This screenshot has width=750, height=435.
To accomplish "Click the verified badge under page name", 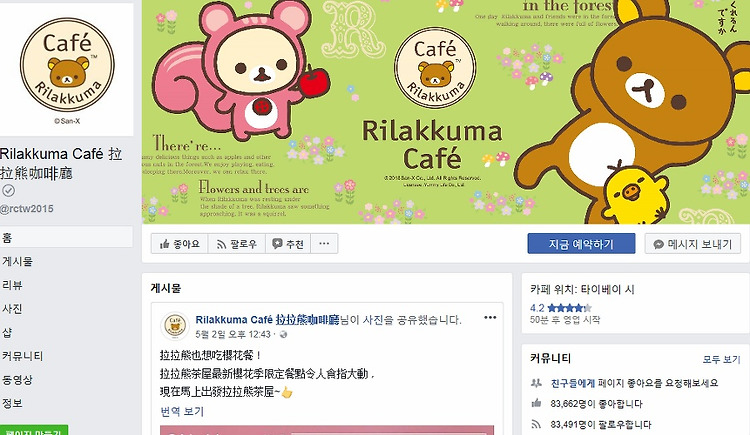I will click(x=8, y=190).
